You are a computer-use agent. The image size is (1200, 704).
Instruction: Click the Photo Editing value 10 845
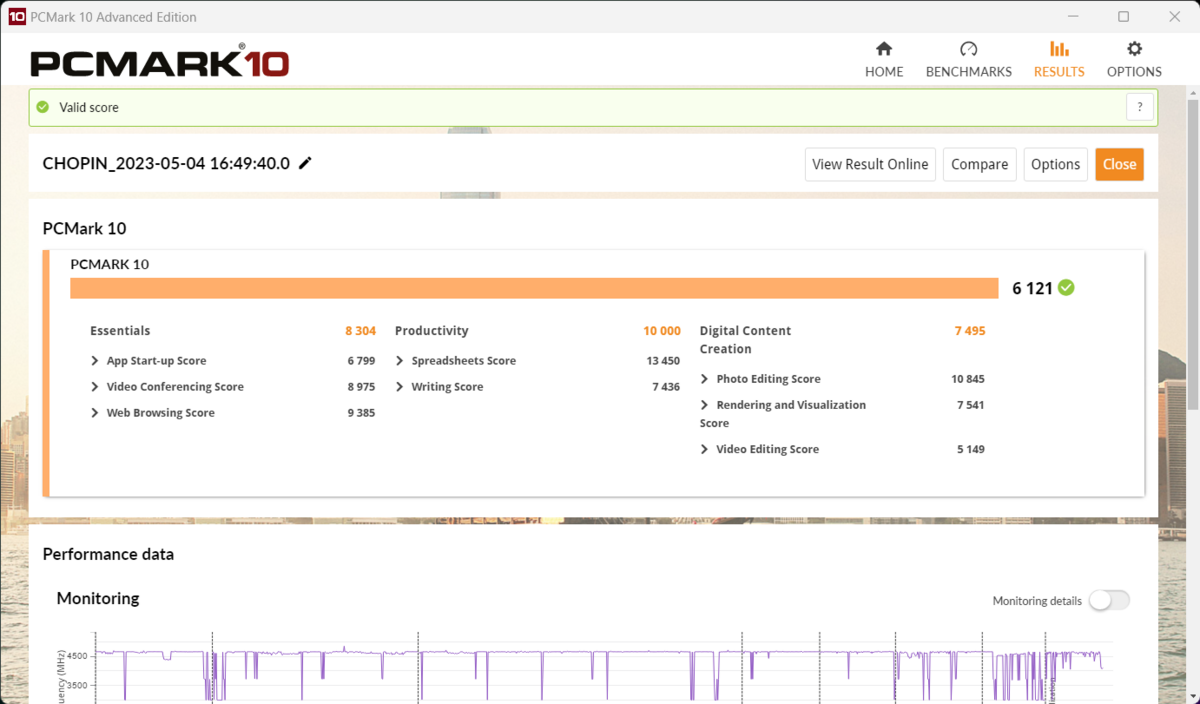[968, 379]
